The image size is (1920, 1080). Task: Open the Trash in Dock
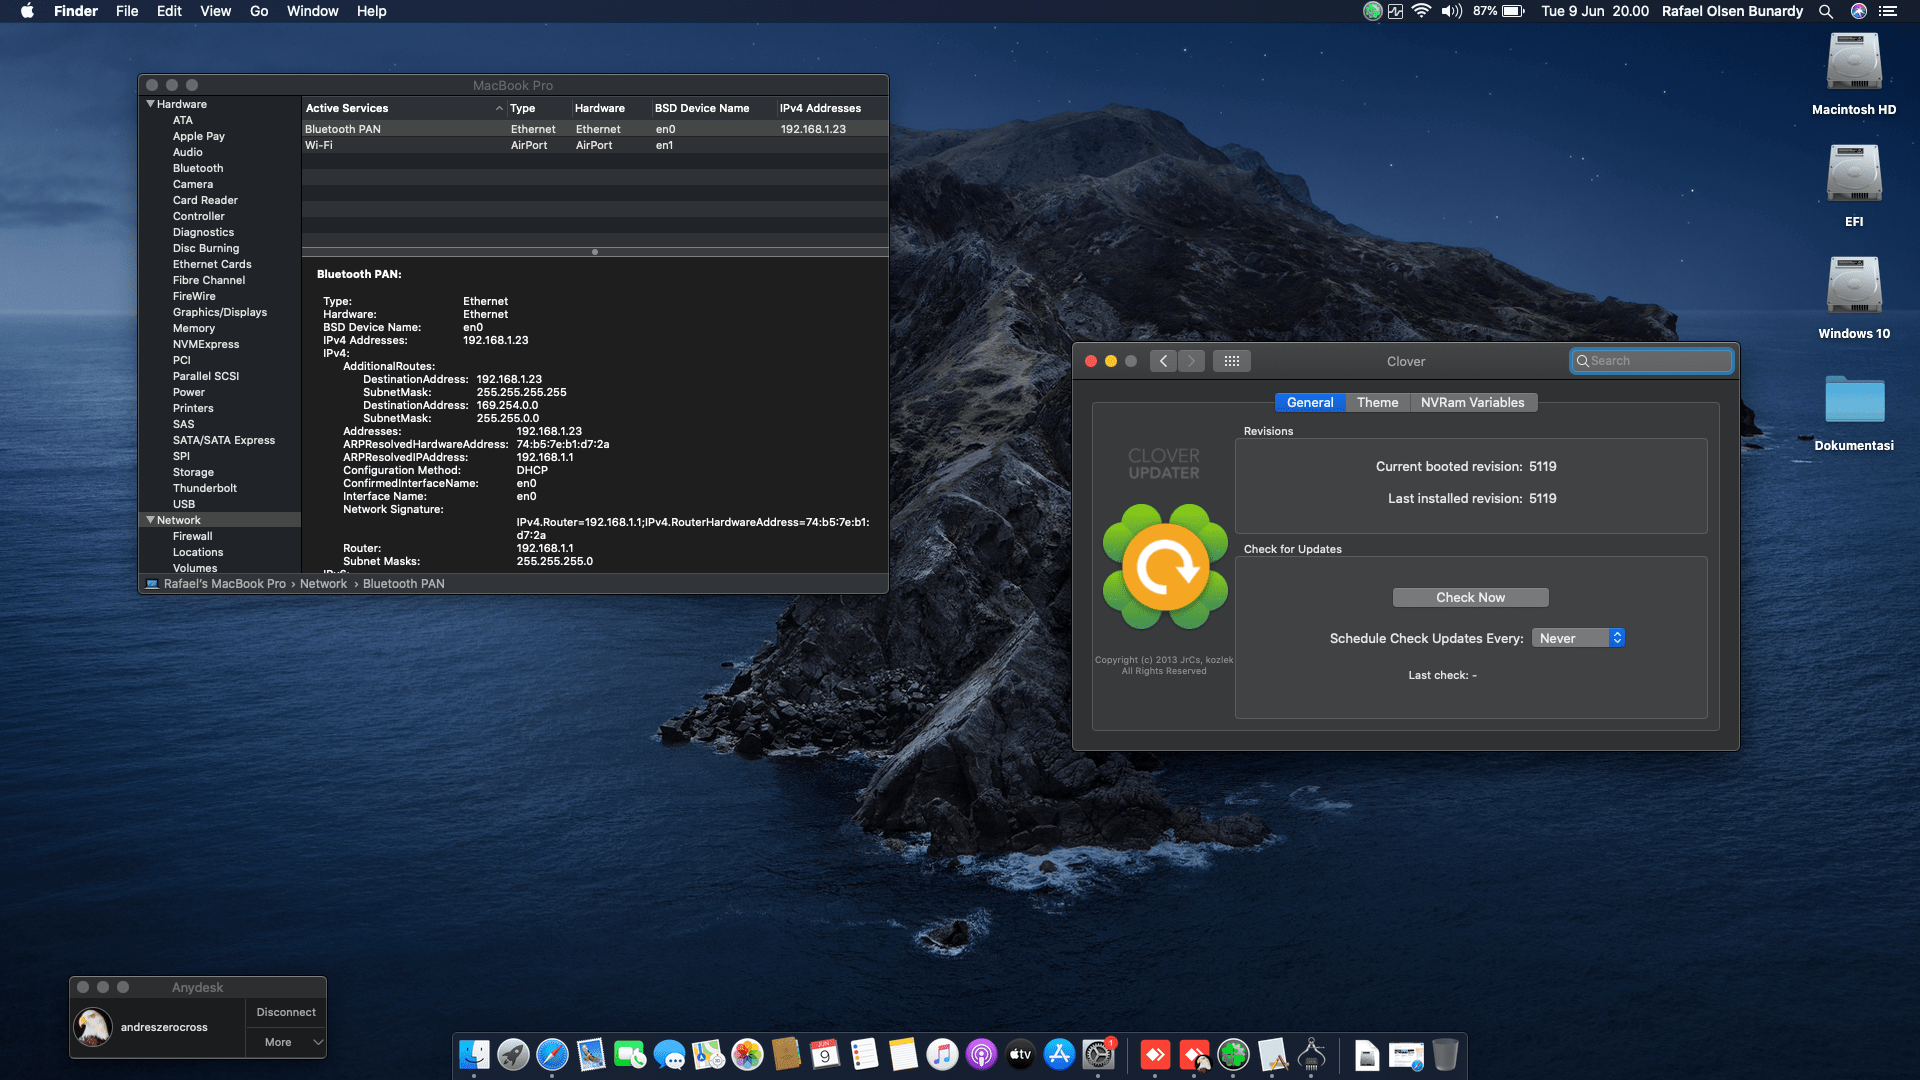pyautogui.click(x=1445, y=1054)
